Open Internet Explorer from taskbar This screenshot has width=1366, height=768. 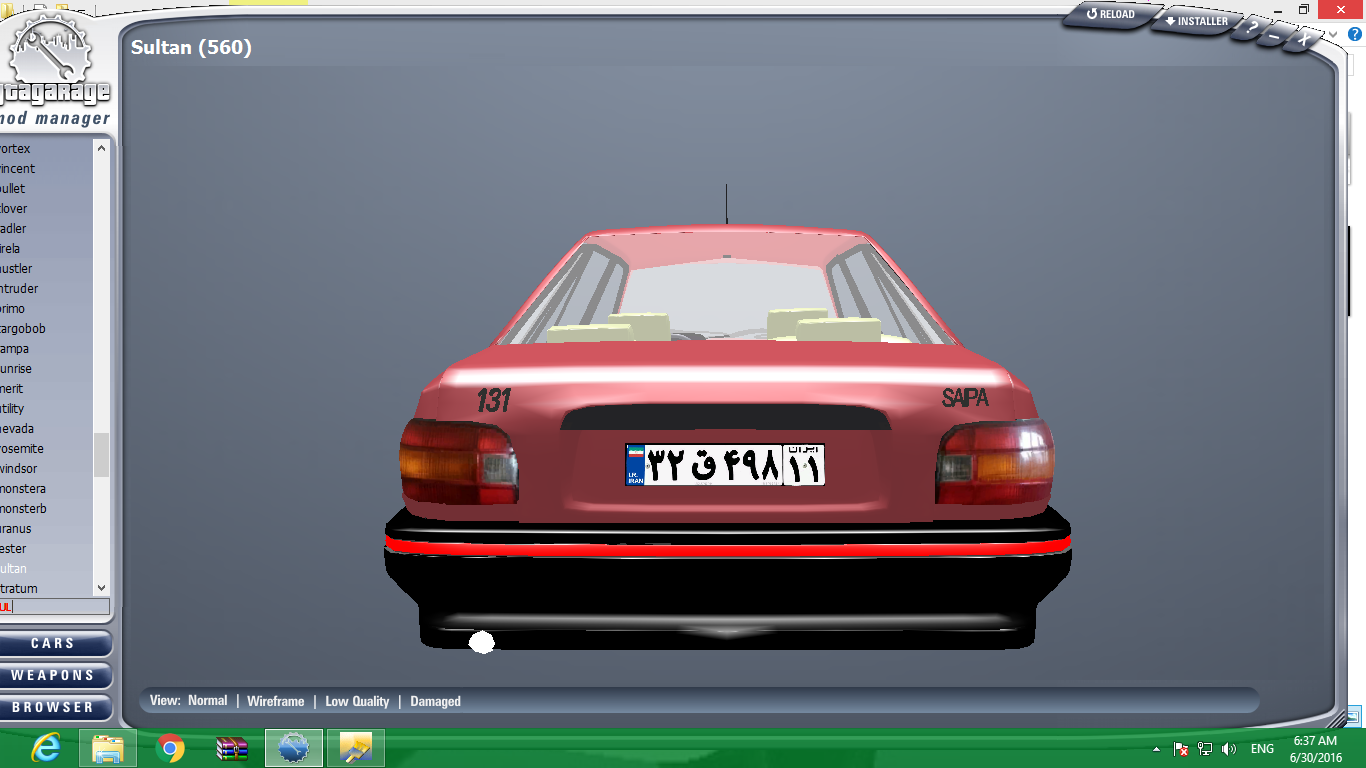pyautogui.click(x=45, y=748)
